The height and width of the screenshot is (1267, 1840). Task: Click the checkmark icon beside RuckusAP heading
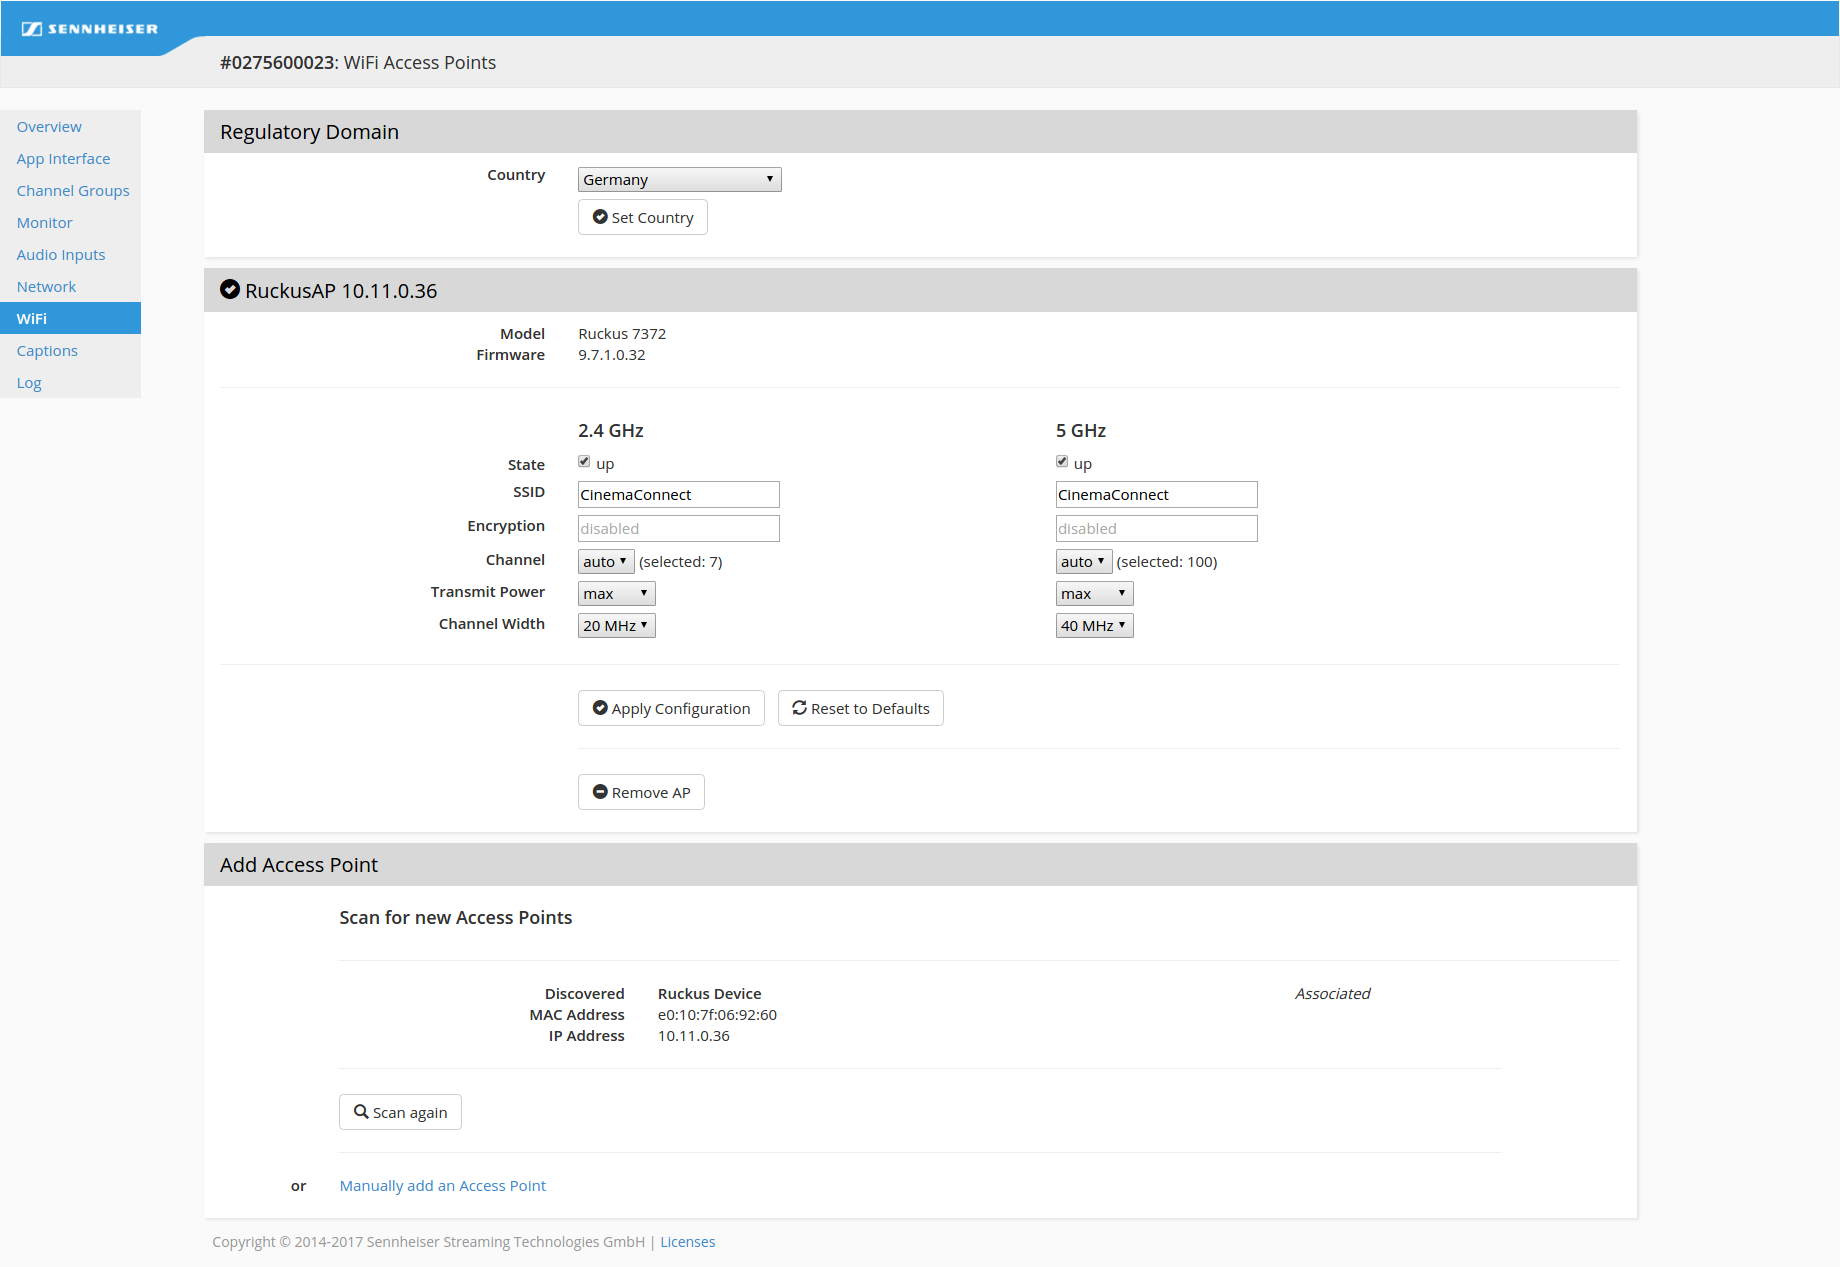pos(230,290)
